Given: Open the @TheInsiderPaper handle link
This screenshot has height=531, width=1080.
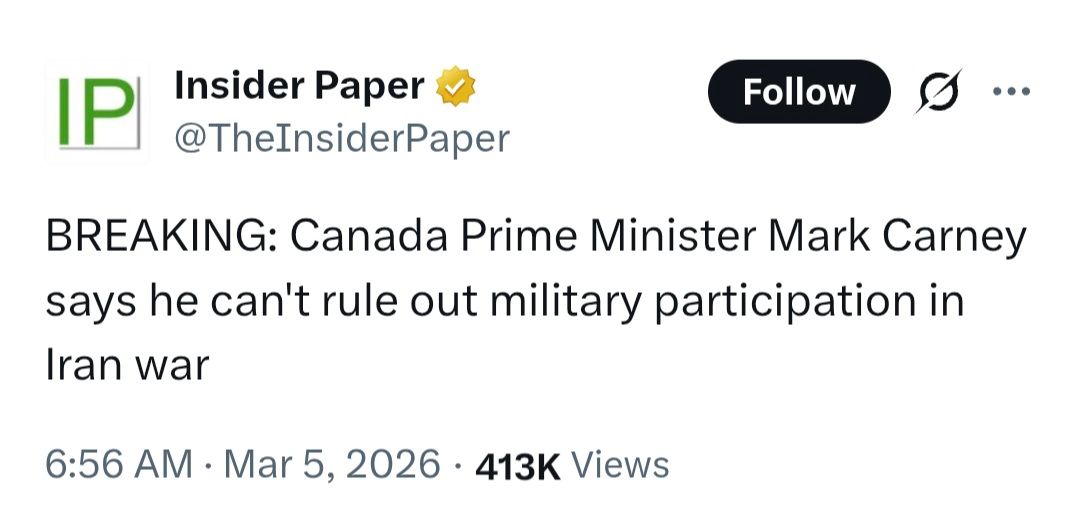Looking at the screenshot, I should coord(341,138).
